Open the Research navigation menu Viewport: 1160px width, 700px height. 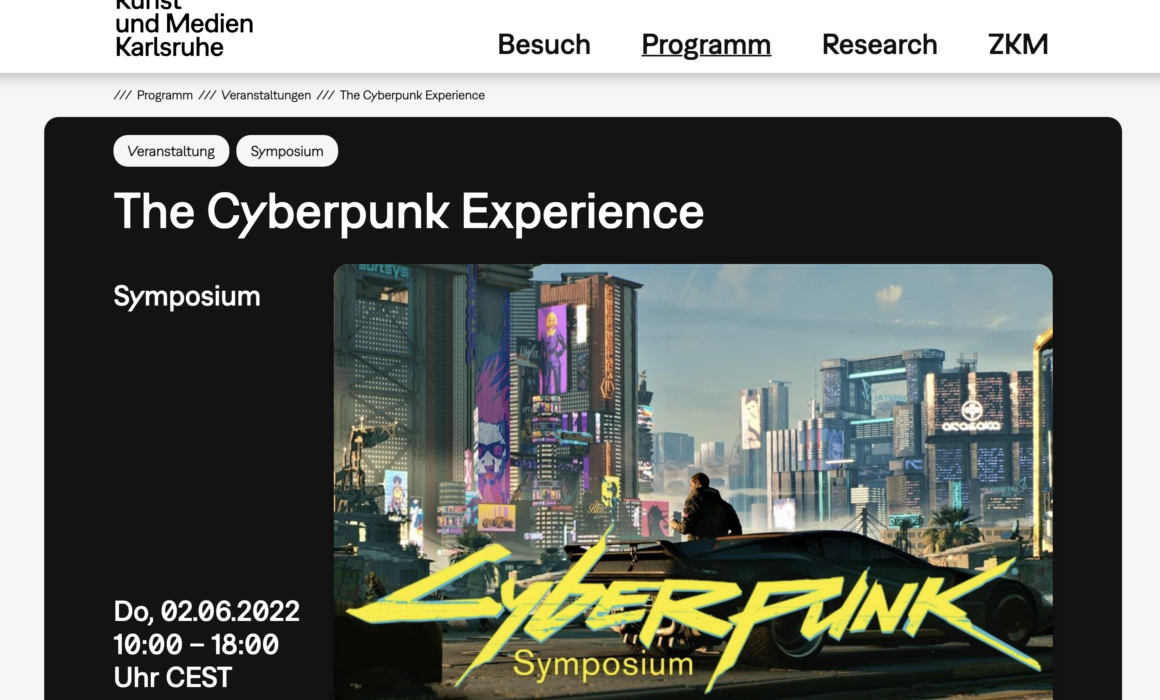[x=880, y=44]
